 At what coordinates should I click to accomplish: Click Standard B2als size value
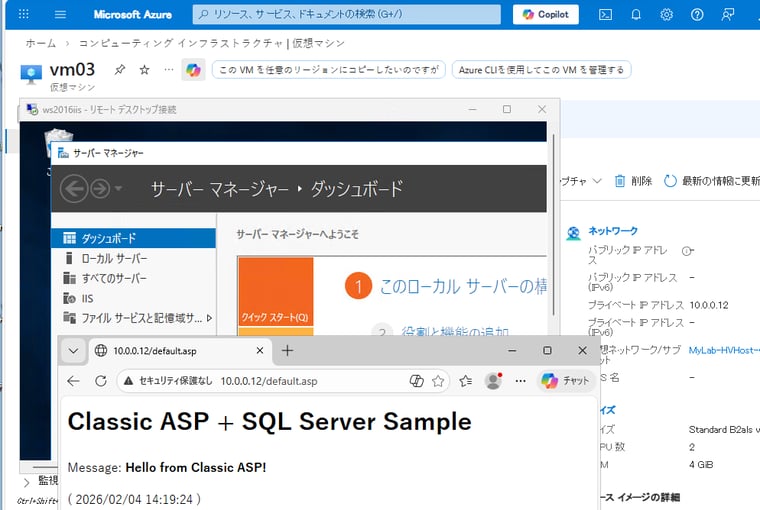pos(724,430)
